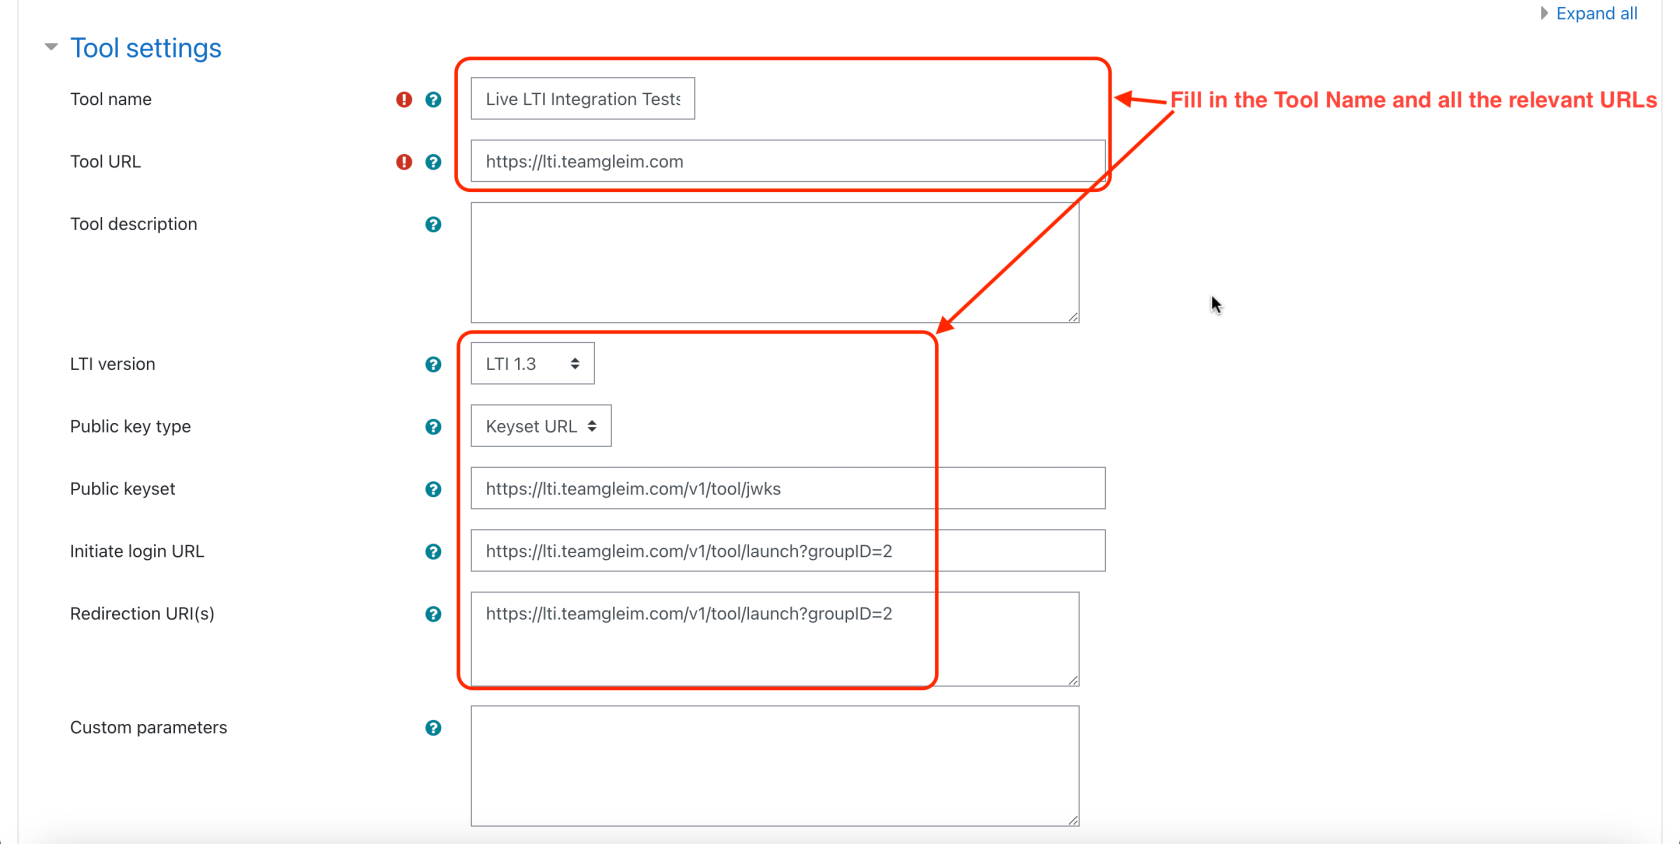Click help icon beside Tool URL
1680x844 pixels.
pyautogui.click(x=433, y=162)
